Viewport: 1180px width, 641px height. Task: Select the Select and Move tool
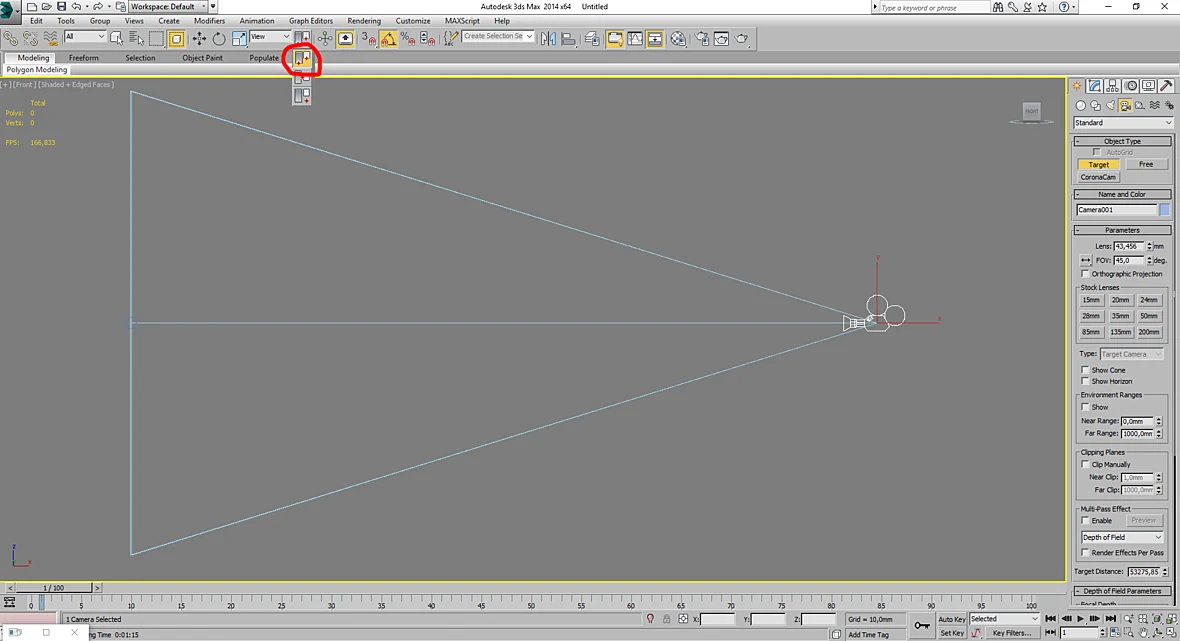click(199, 38)
